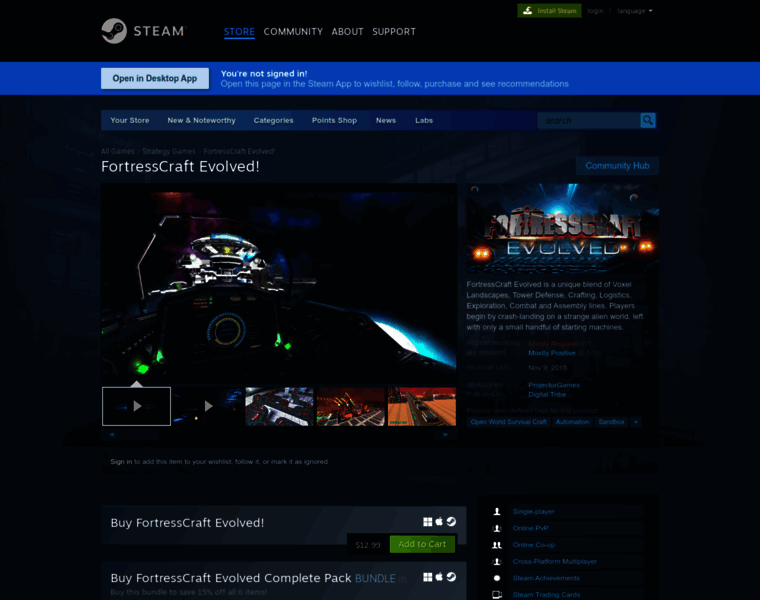
Task: Click the FortressCraft Evolved header image
Action: pyautogui.click(x=562, y=227)
